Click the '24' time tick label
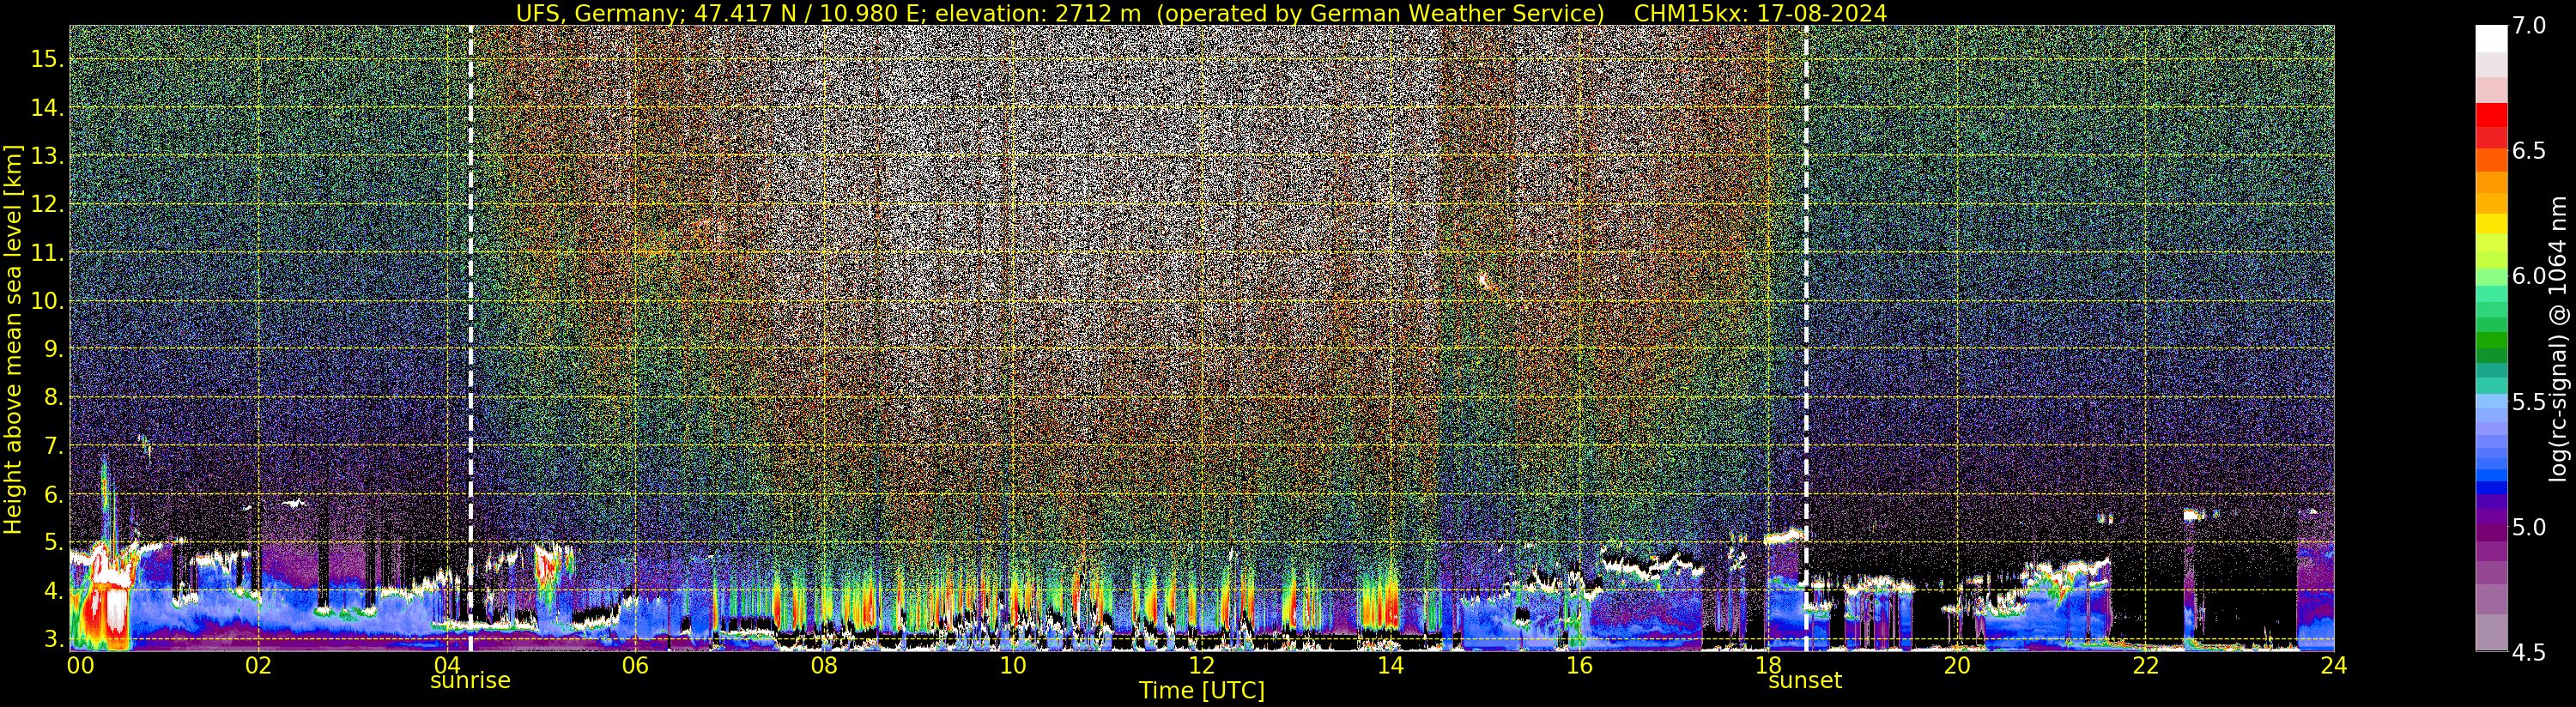Screen dimensions: 2576x707 coord(2334,665)
